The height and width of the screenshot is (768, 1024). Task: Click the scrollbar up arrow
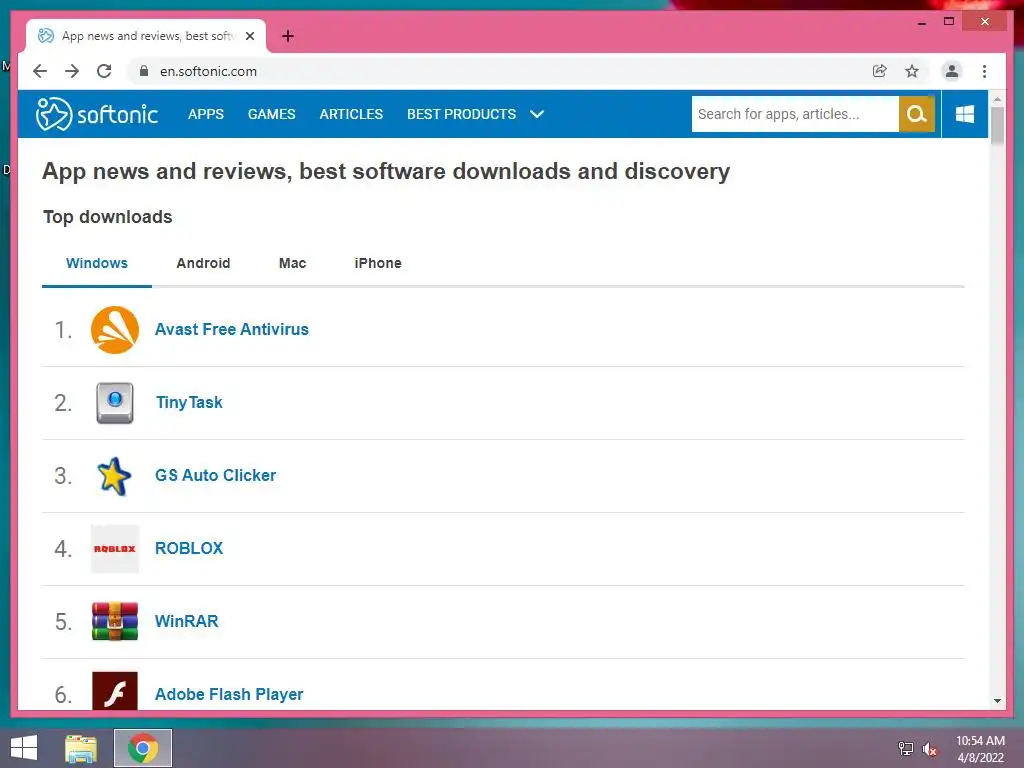pos(997,99)
